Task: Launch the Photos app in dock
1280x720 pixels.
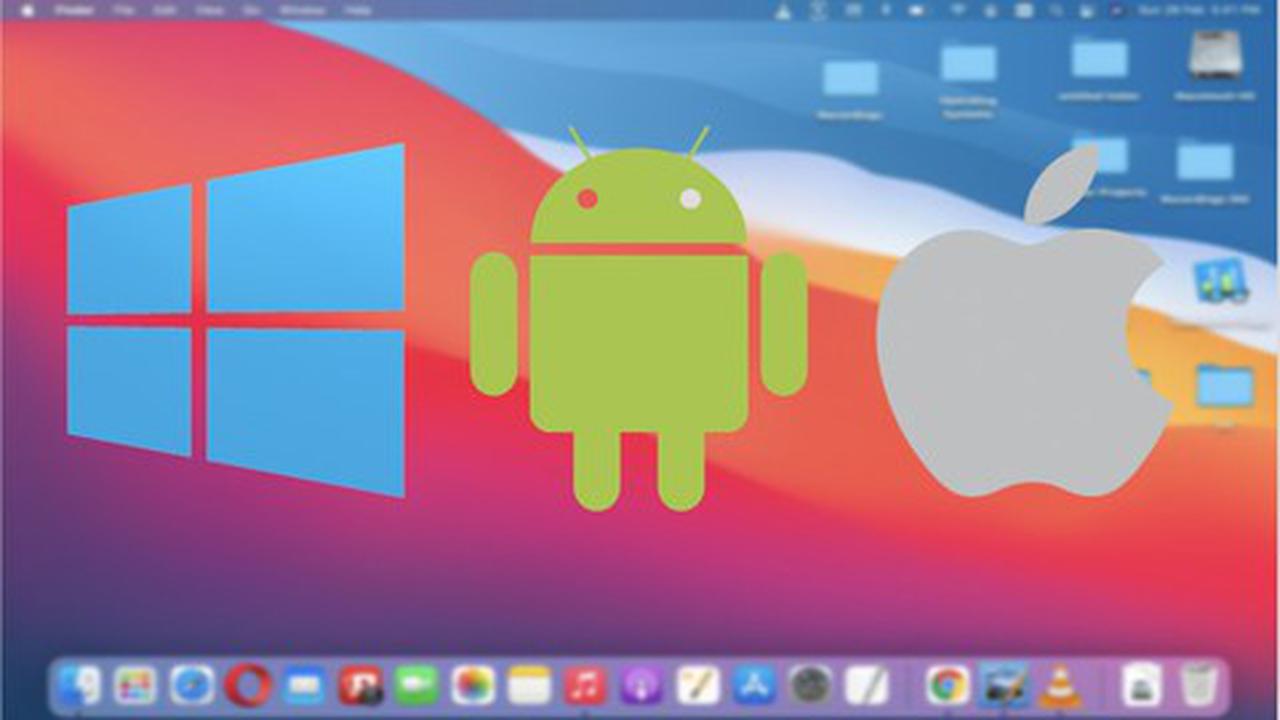Action: point(473,686)
